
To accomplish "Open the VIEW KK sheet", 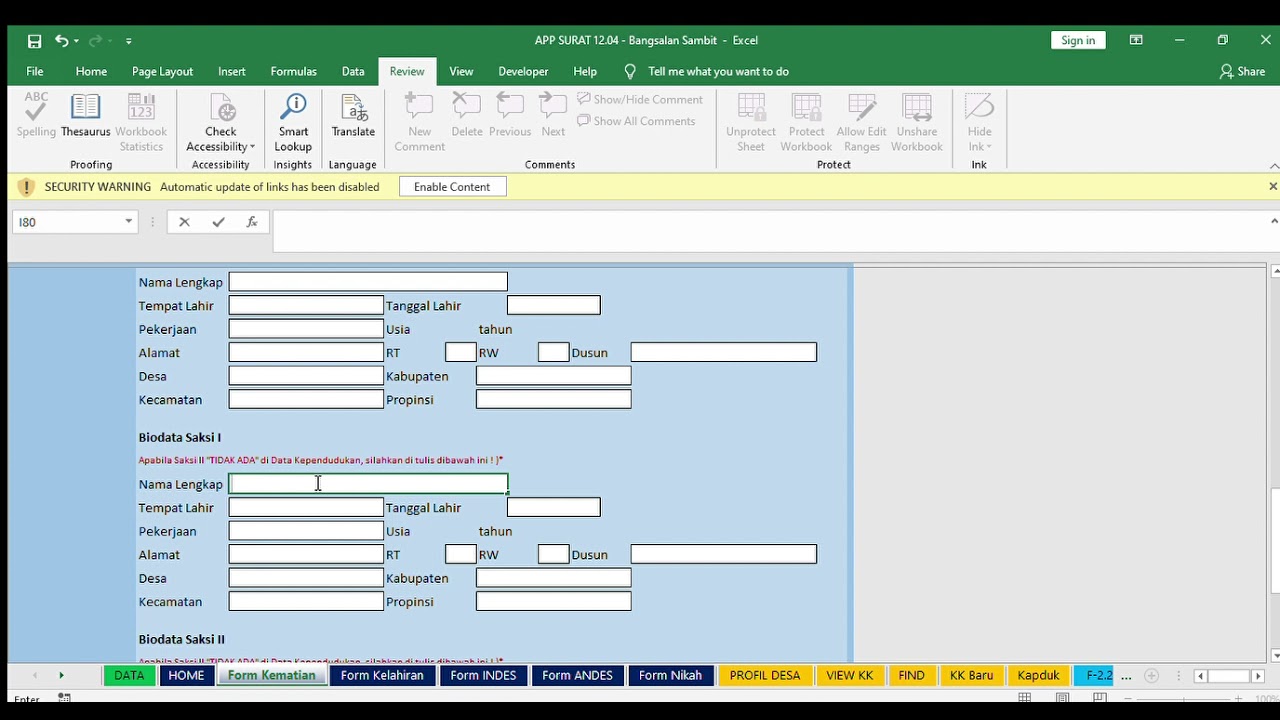I will 850,676.
